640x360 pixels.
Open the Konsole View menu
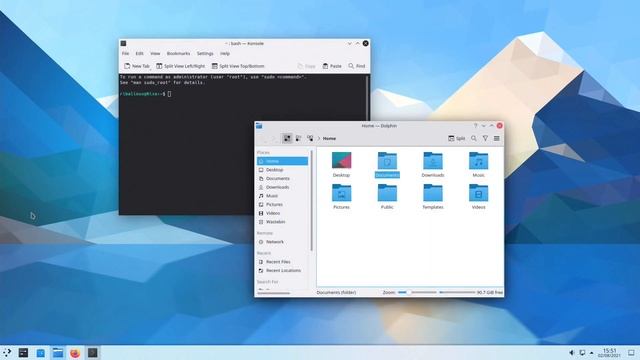pos(155,53)
